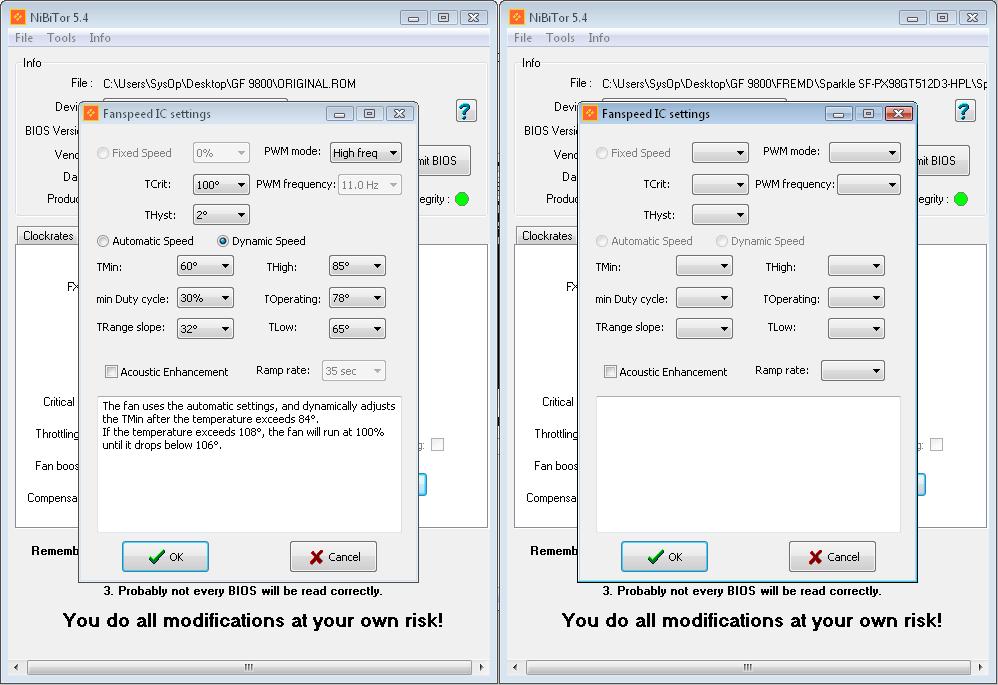
Task: Click the empty description text box in right dialog
Action: tap(748, 464)
